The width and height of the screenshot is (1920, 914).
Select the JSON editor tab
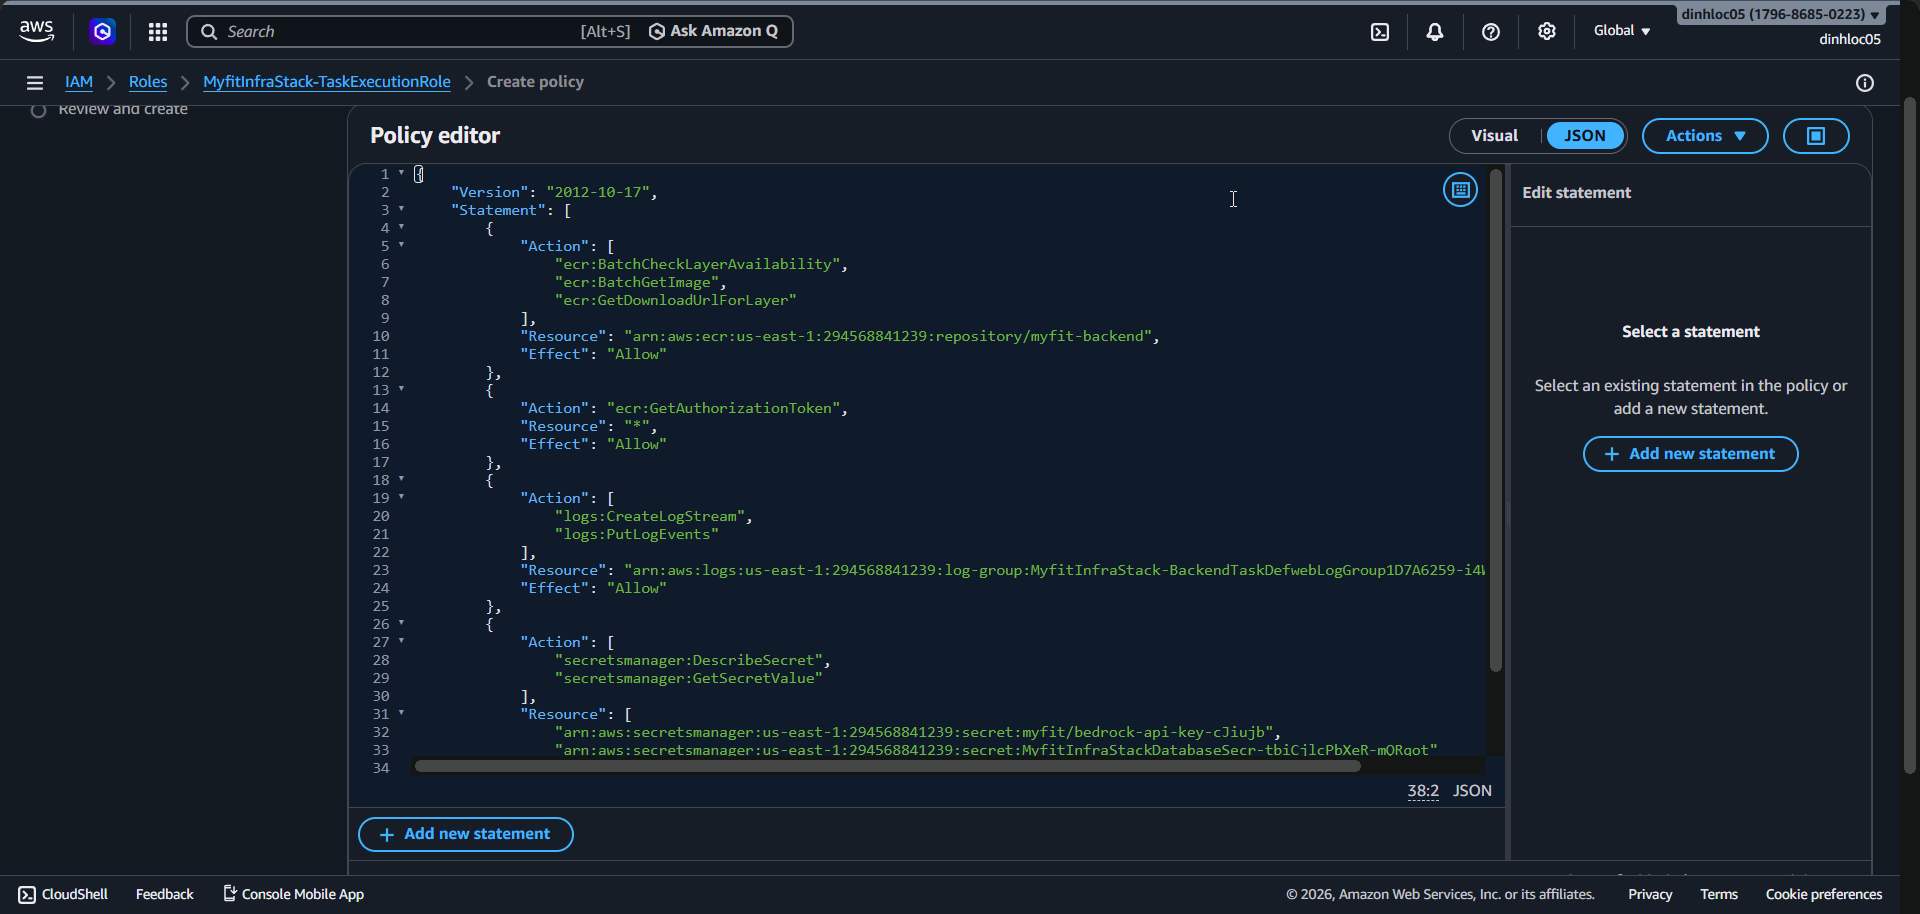1584,135
